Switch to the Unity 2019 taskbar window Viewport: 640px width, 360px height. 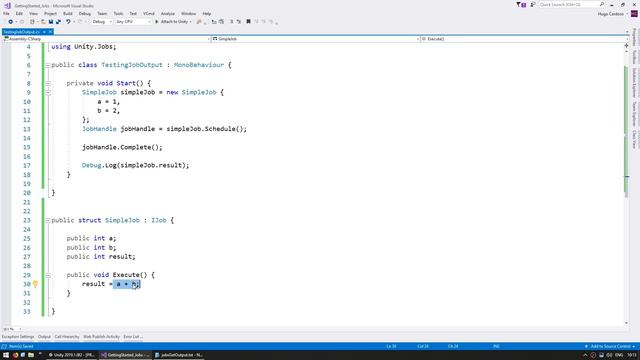(x=72, y=355)
